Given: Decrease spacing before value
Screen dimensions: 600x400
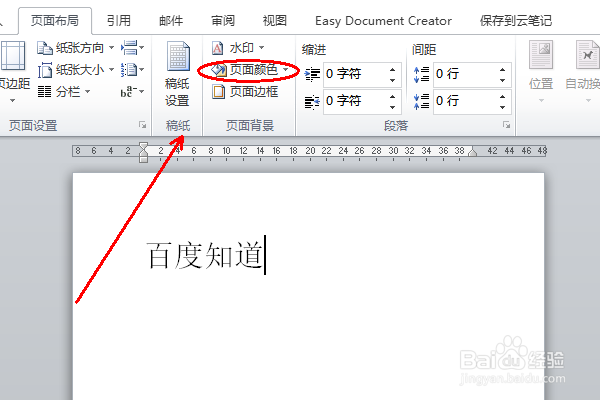Looking at the screenshot, I should (502, 80).
